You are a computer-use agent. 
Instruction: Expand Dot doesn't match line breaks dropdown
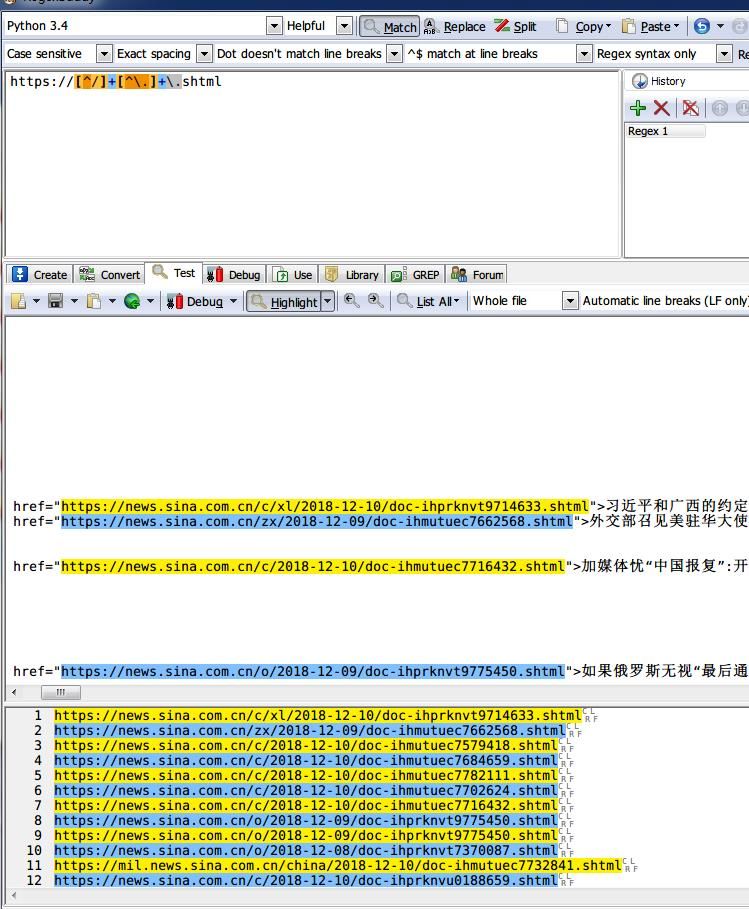click(x=394, y=54)
